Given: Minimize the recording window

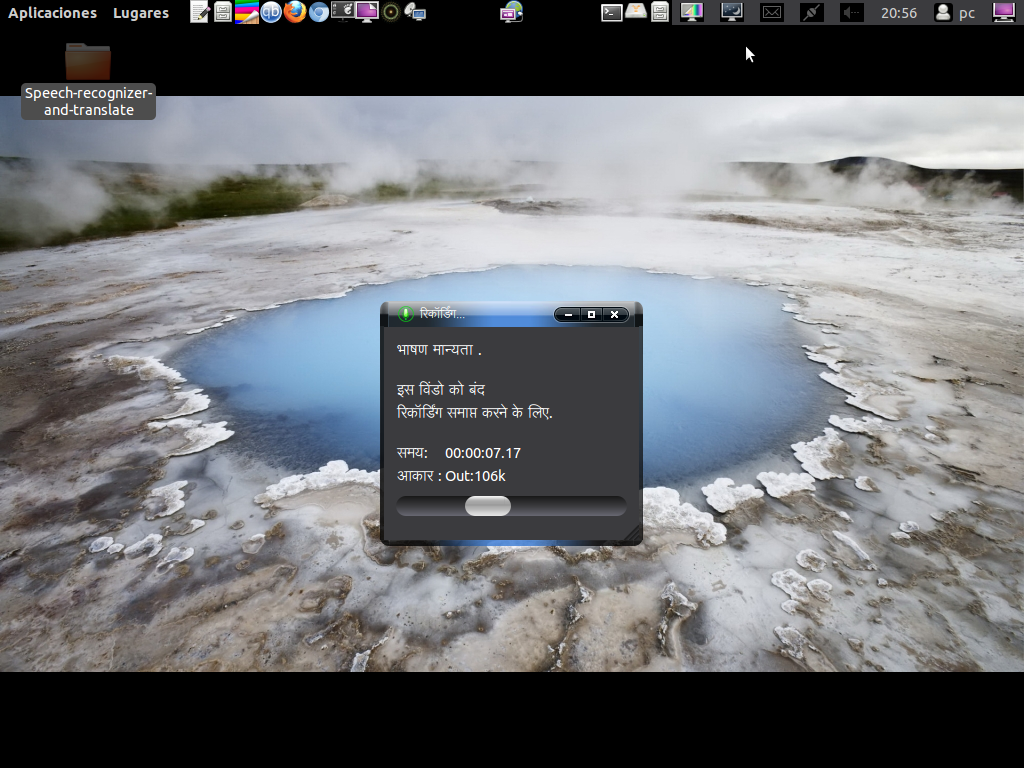Looking at the screenshot, I should click(x=568, y=315).
